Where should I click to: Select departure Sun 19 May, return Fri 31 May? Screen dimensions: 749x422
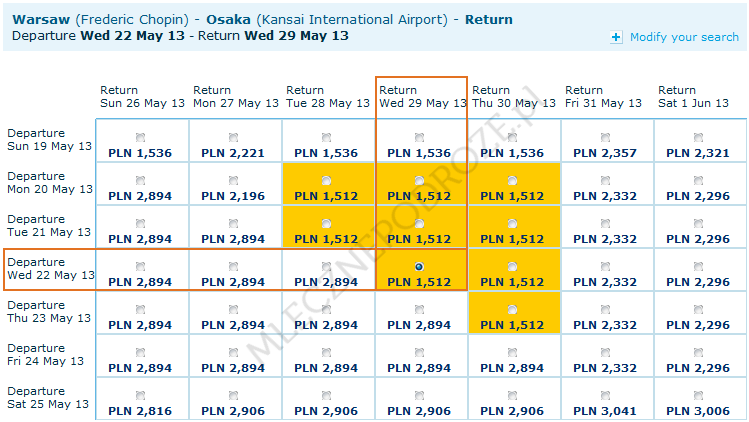[605, 137]
